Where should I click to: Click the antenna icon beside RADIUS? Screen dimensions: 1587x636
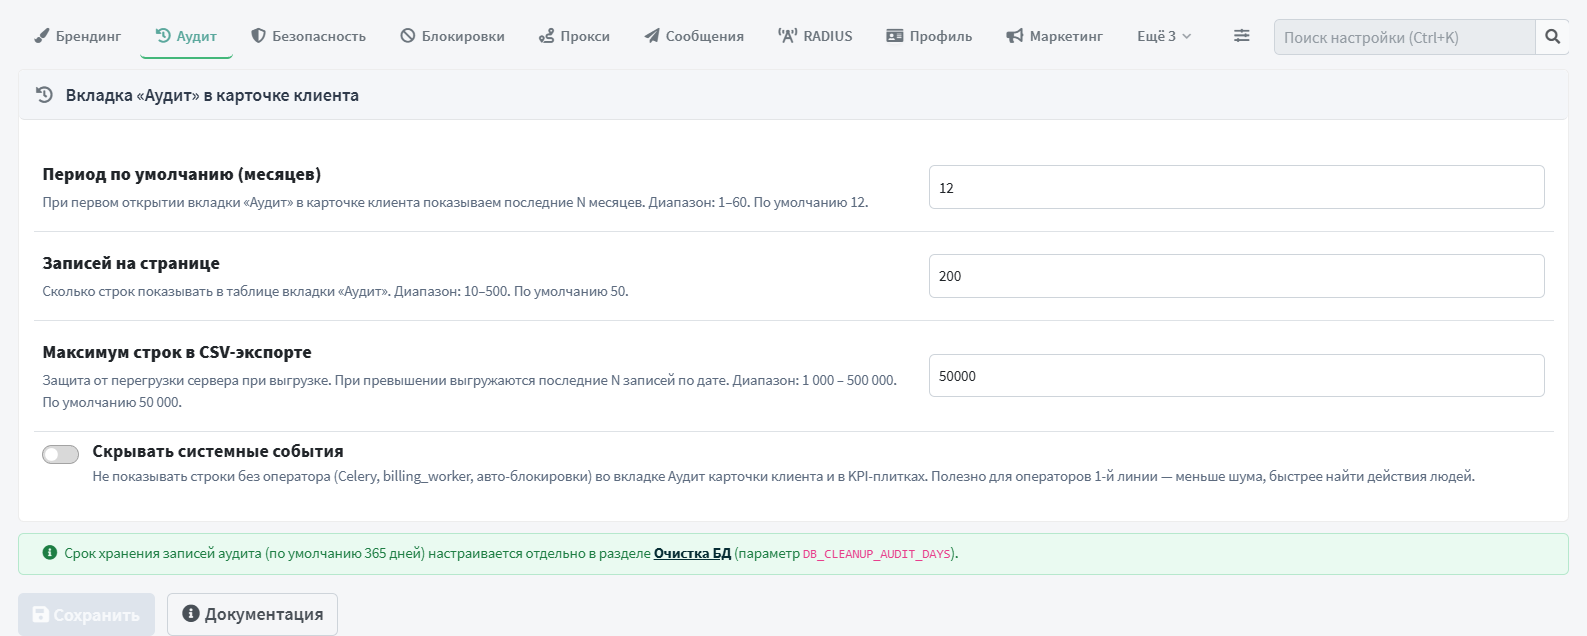787,36
